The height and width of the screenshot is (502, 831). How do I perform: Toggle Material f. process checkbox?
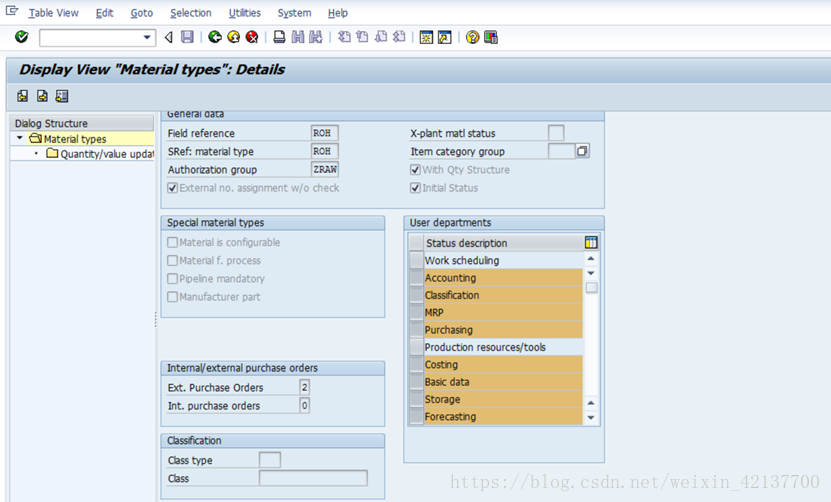(172, 260)
